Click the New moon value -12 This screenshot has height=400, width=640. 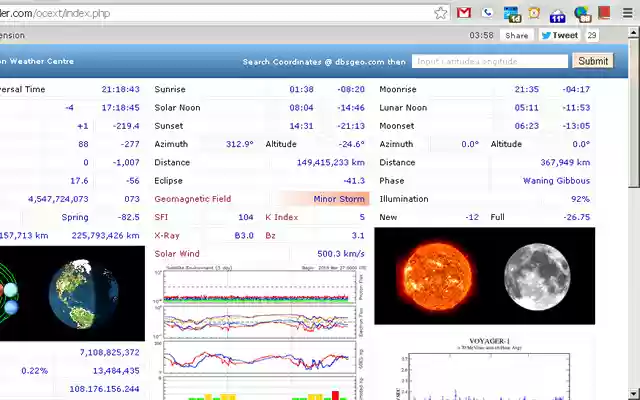click(x=472, y=217)
